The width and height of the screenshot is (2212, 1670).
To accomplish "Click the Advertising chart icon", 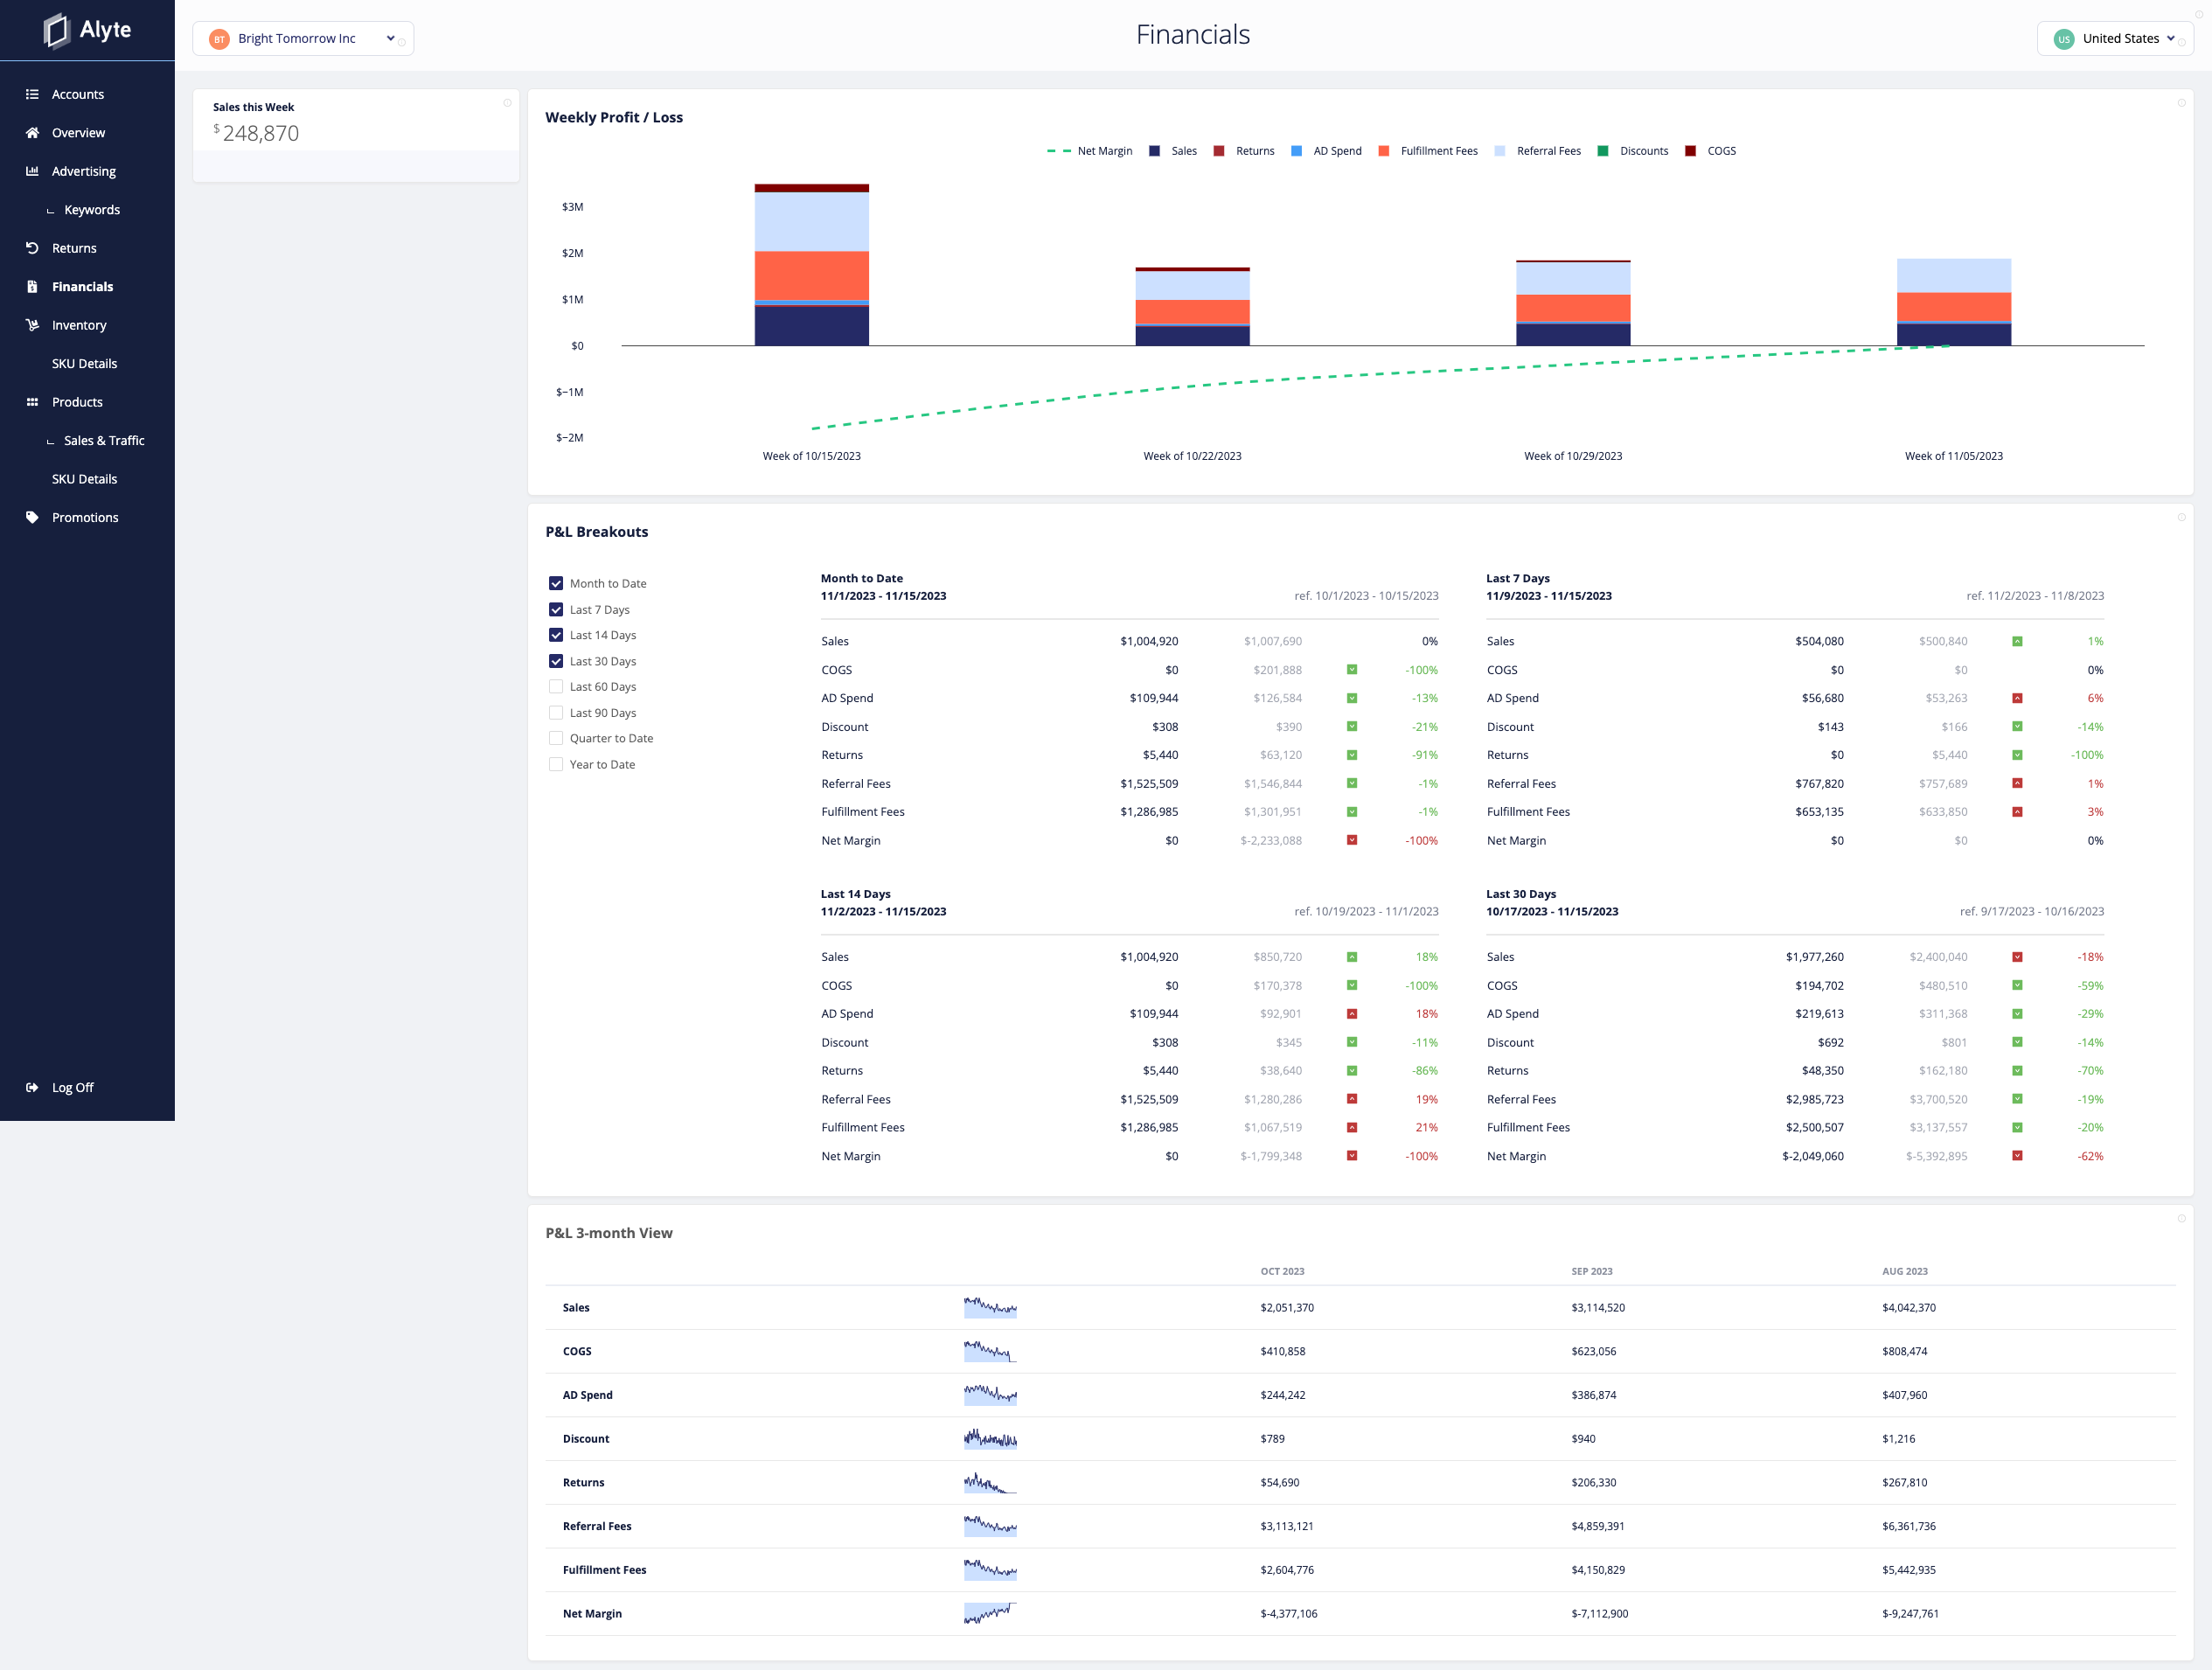I will [x=32, y=171].
